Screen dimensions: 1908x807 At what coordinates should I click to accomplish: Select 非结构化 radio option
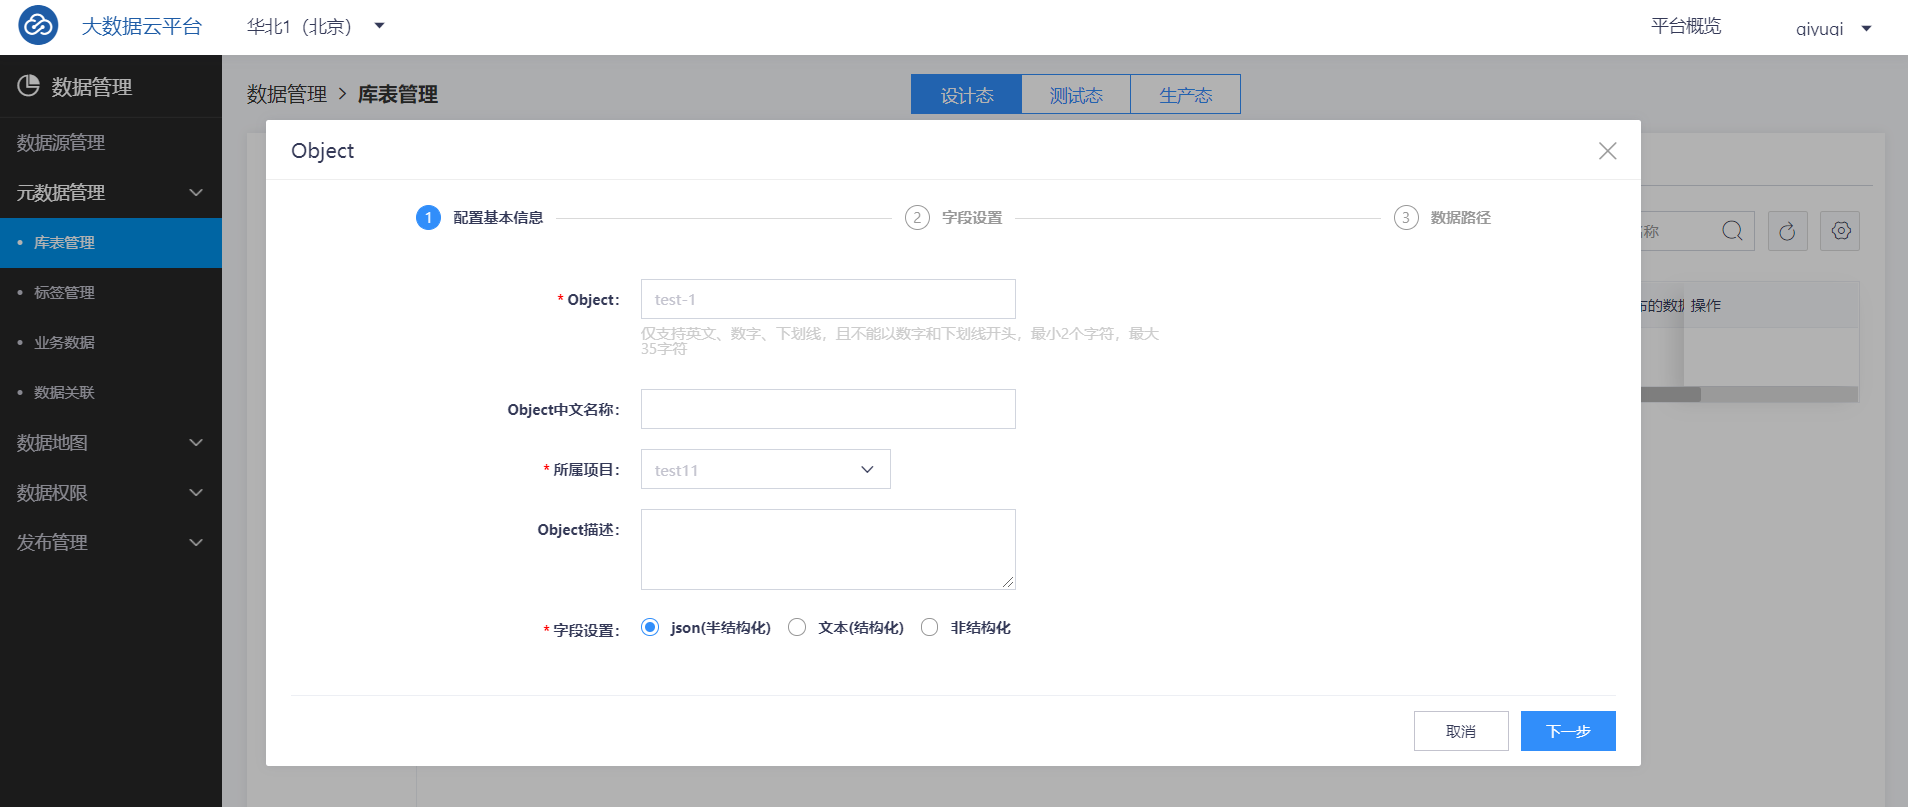coord(929,627)
